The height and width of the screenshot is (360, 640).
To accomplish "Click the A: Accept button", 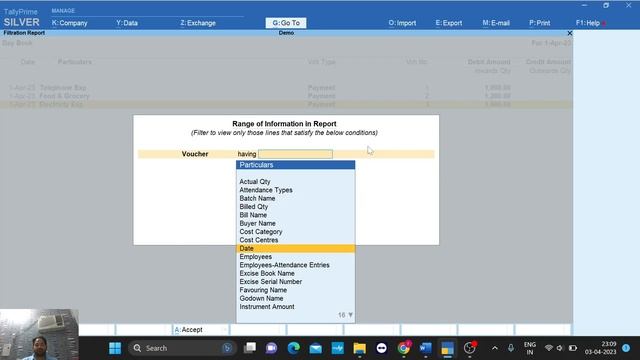I will [x=200, y=330].
